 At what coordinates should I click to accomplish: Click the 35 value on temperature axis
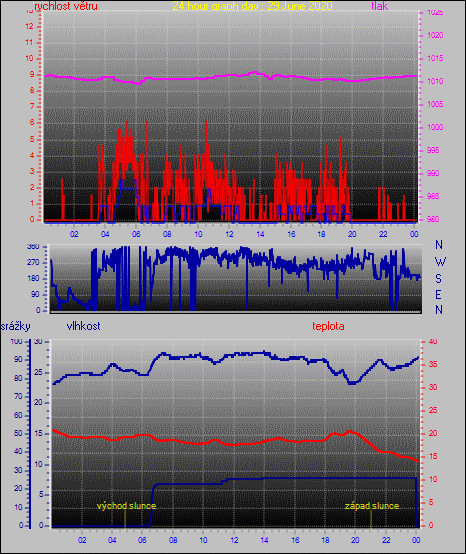[433, 364]
